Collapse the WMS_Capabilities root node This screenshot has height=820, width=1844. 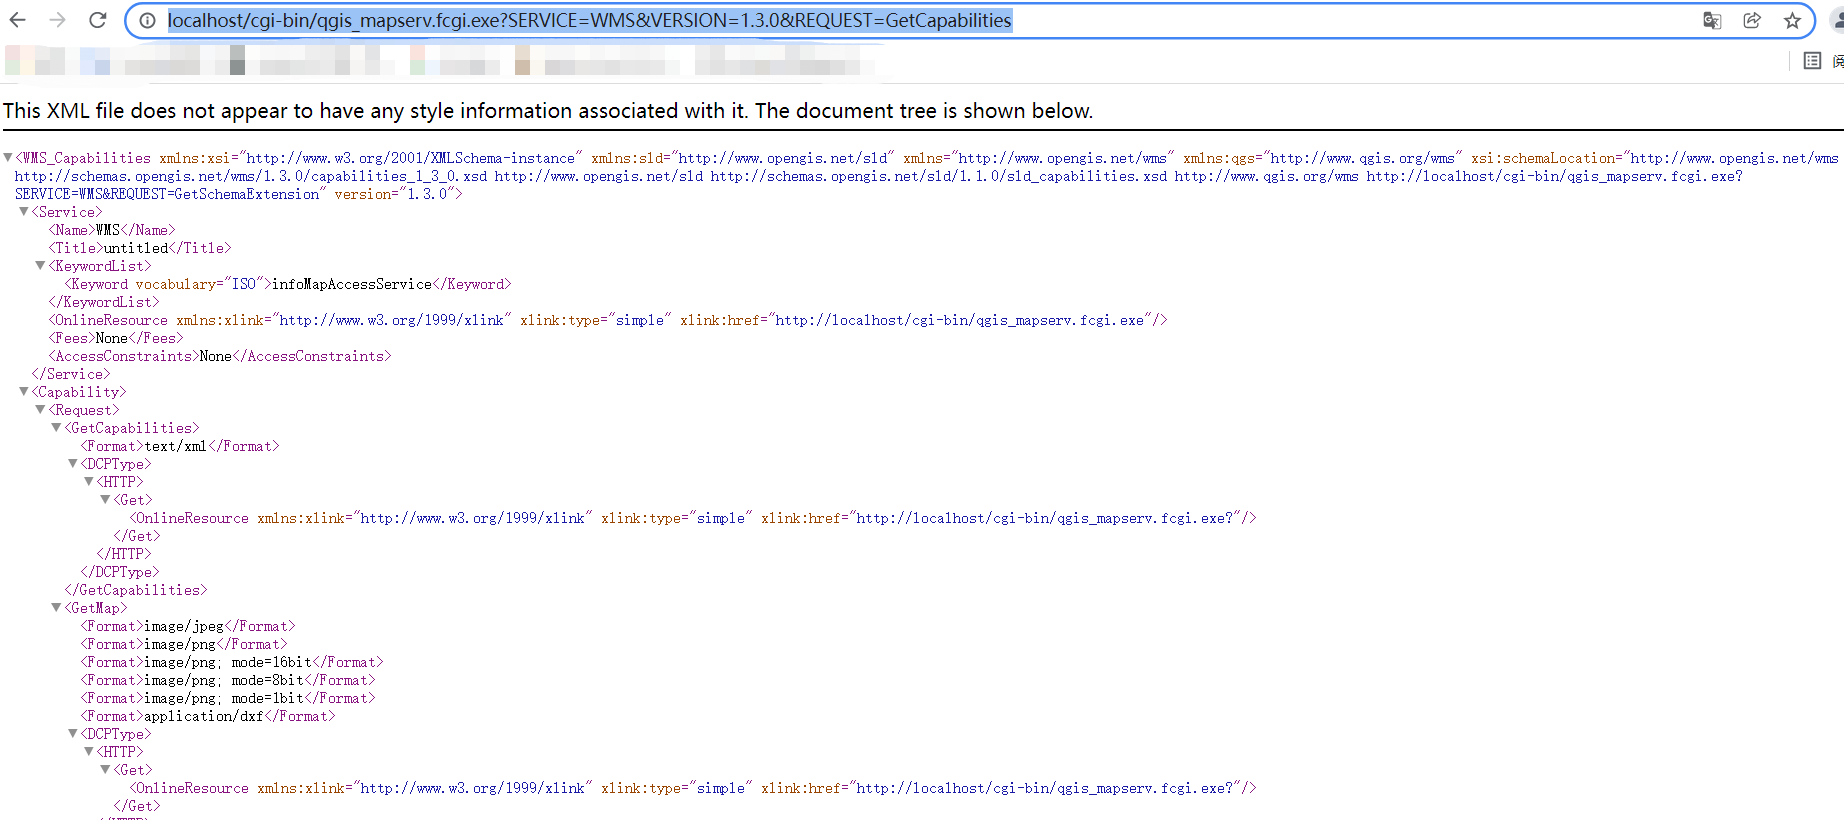(8, 157)
